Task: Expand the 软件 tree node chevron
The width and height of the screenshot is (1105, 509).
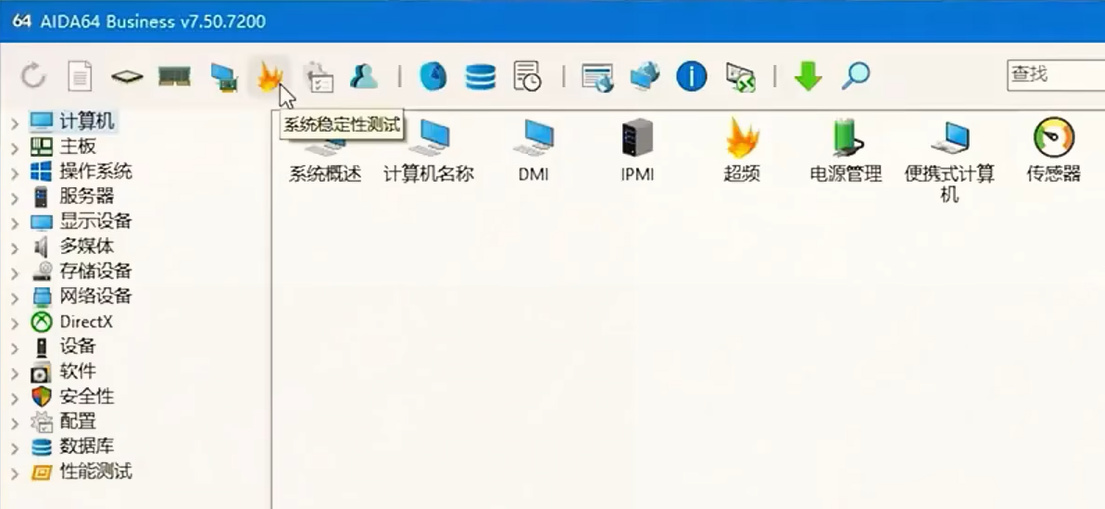Action: click(x=15, y=372)
